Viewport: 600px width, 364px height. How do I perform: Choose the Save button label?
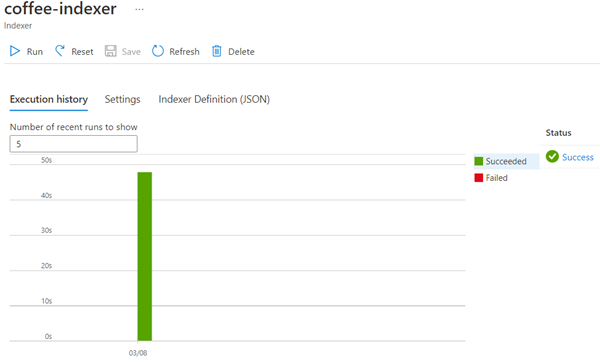point(131,52)
